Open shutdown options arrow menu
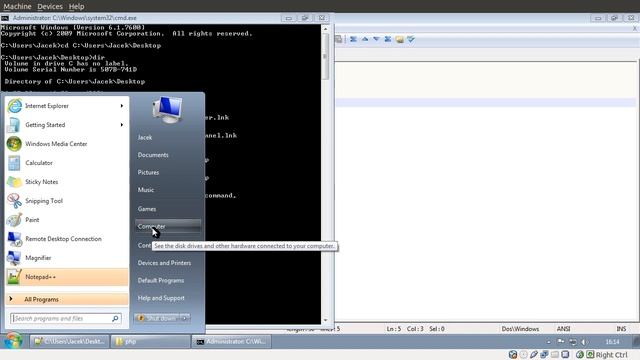 click(x=185, y=318)
